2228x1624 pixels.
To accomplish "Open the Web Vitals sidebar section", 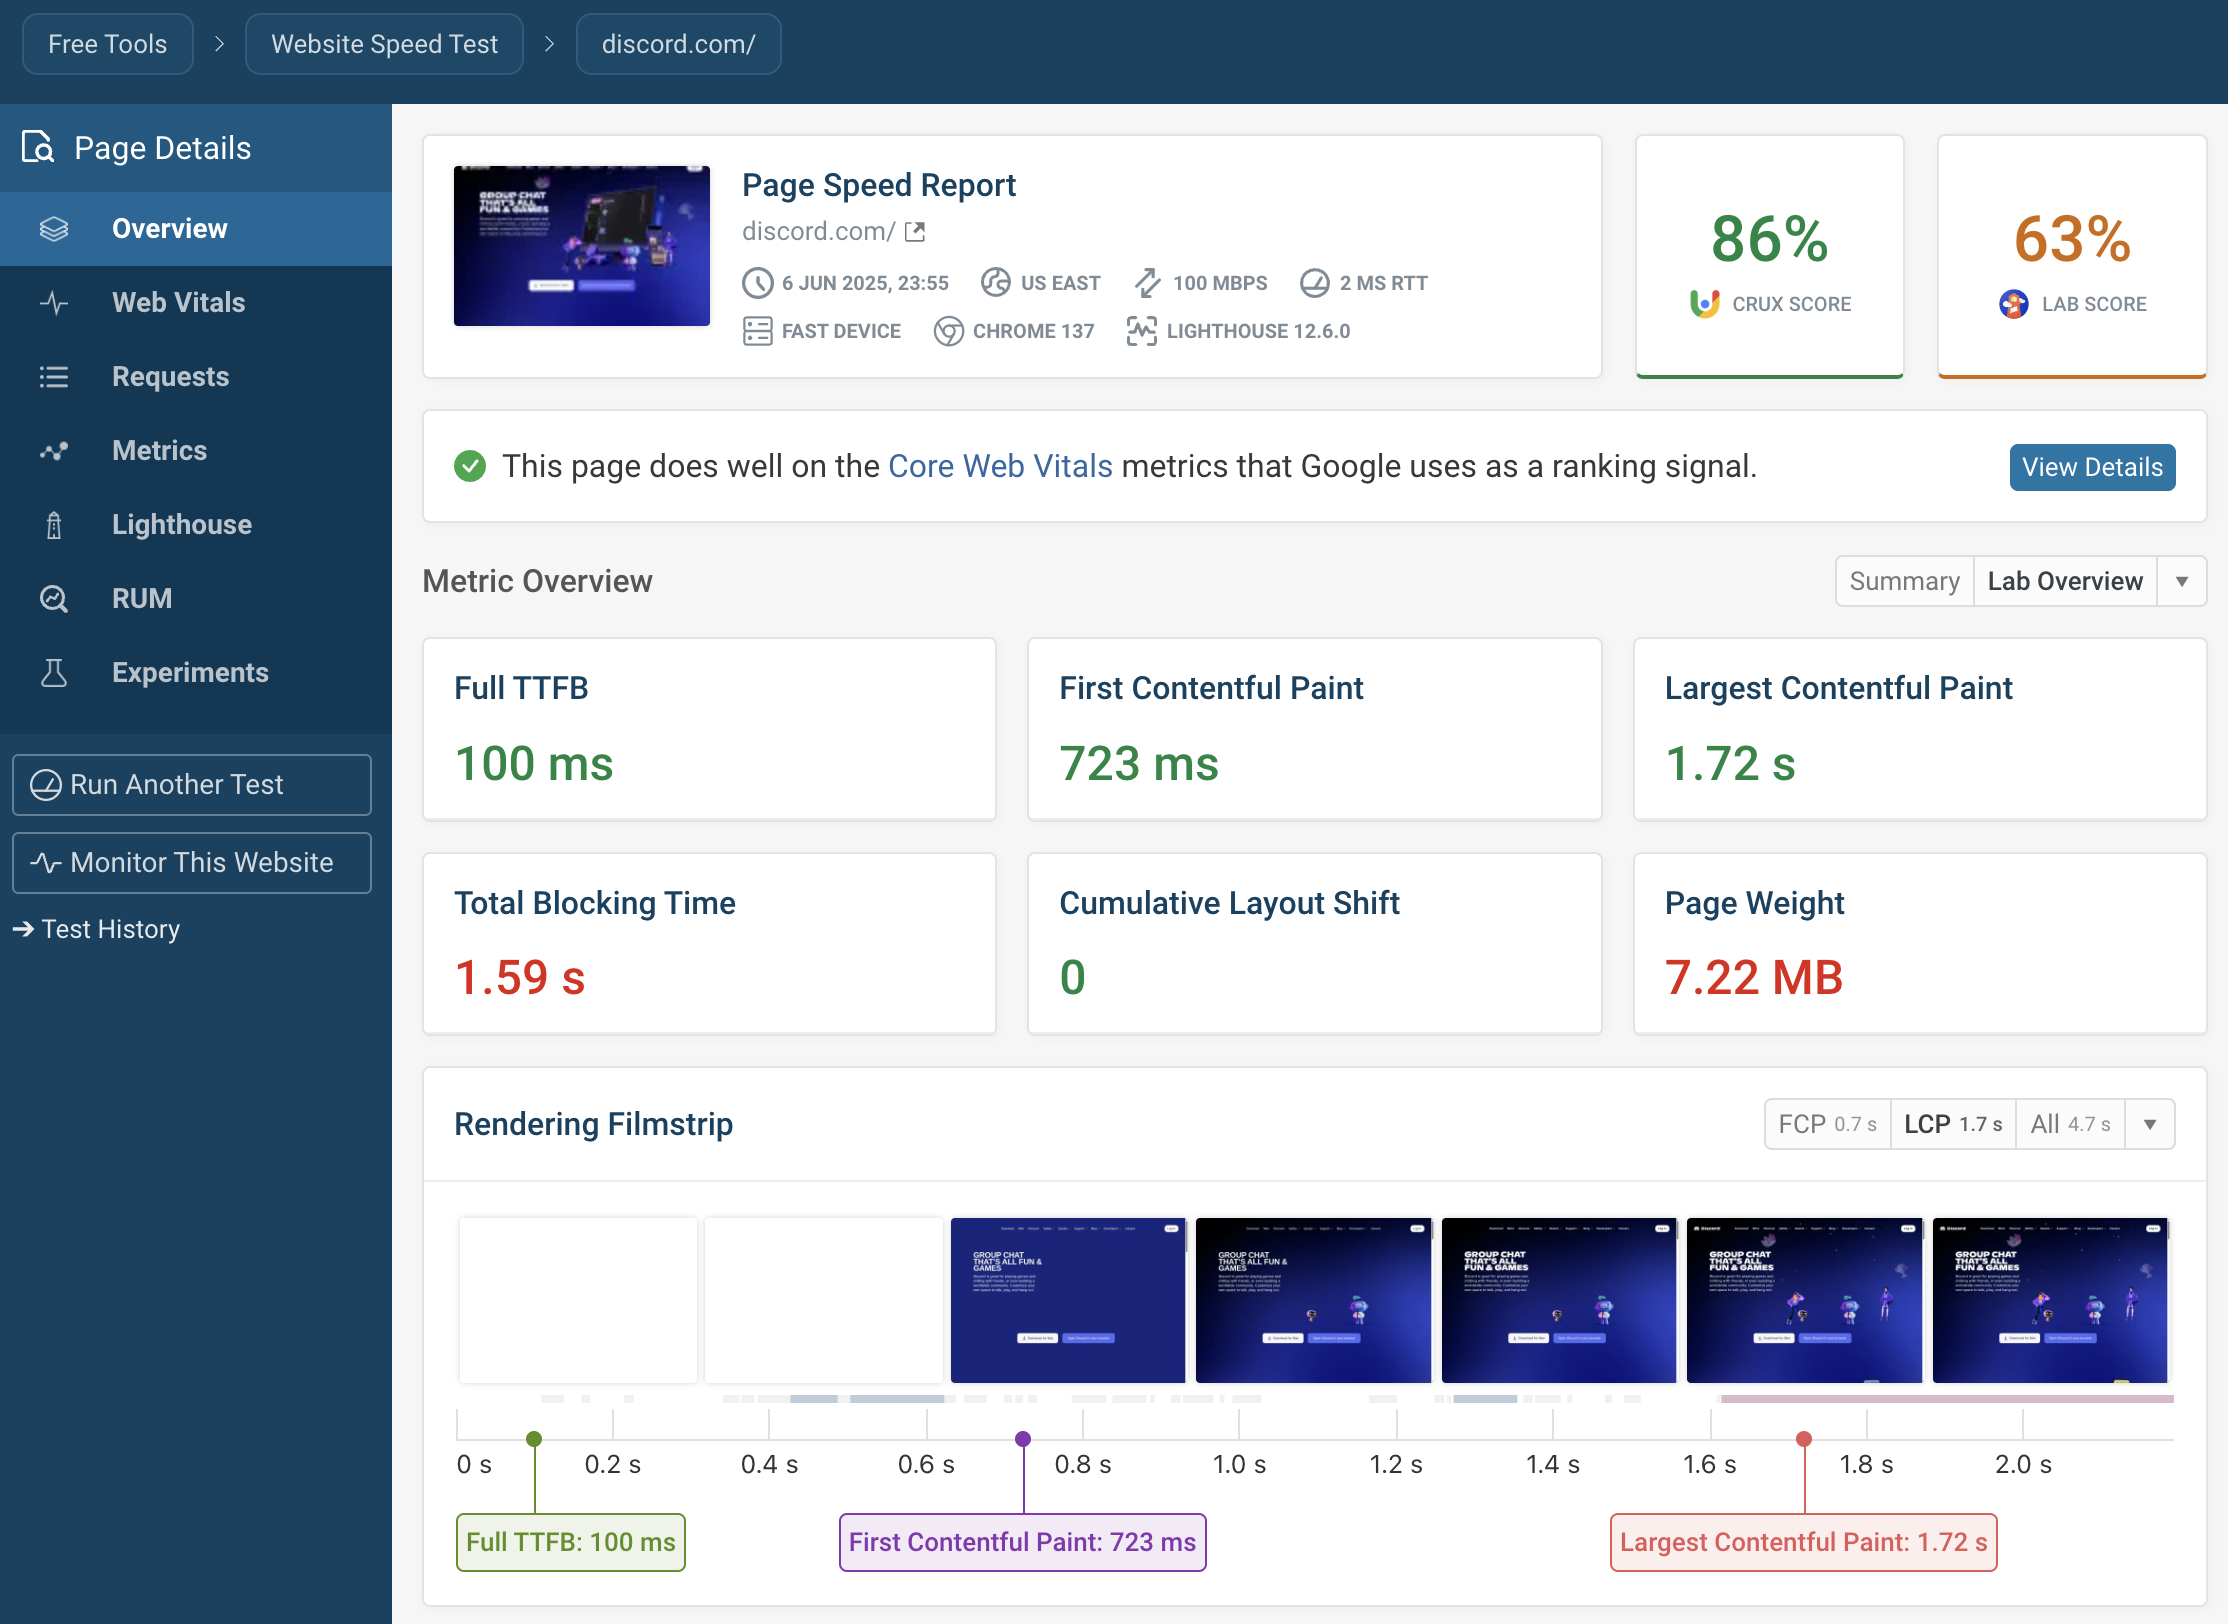I will pos(196,303).
